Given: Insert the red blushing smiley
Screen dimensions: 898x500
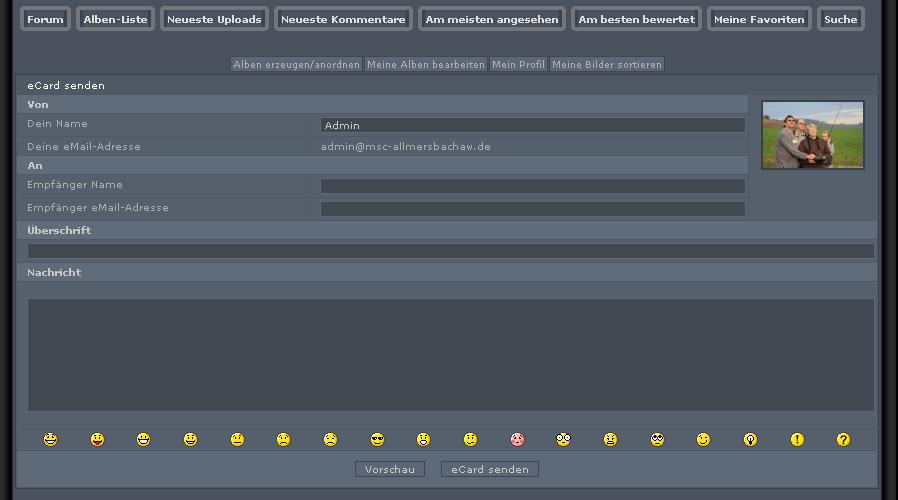Looking at the screenshot, I should (x=517, y=439).
